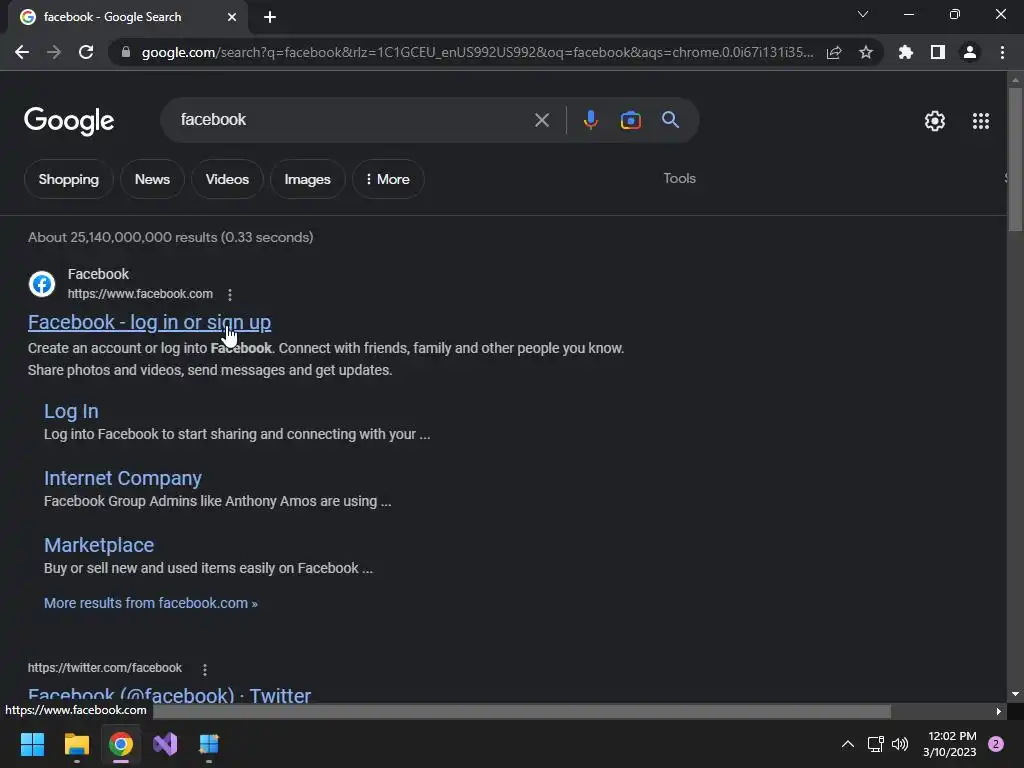The image size is (1024, 768).
Task: Click the https://twitter.com/facebook URL text
Action: pyautogui.click(x=104, y=668)
